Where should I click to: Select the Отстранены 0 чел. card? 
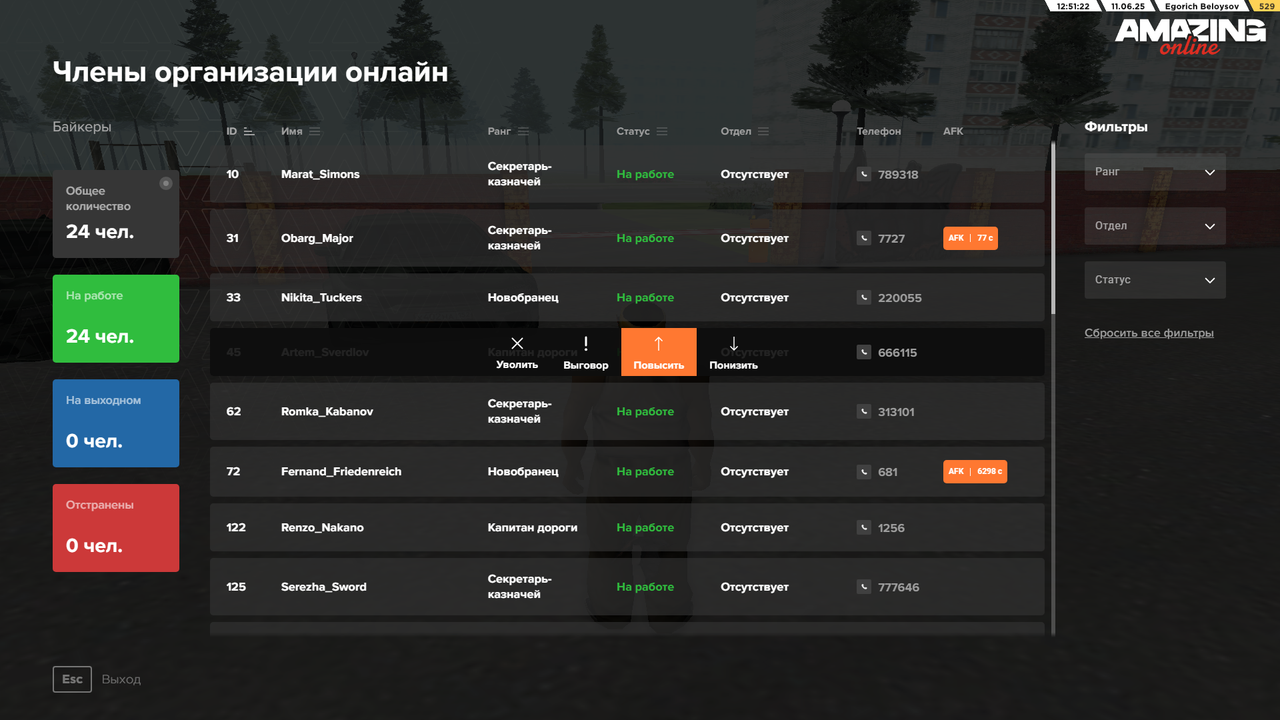[116, 528]
